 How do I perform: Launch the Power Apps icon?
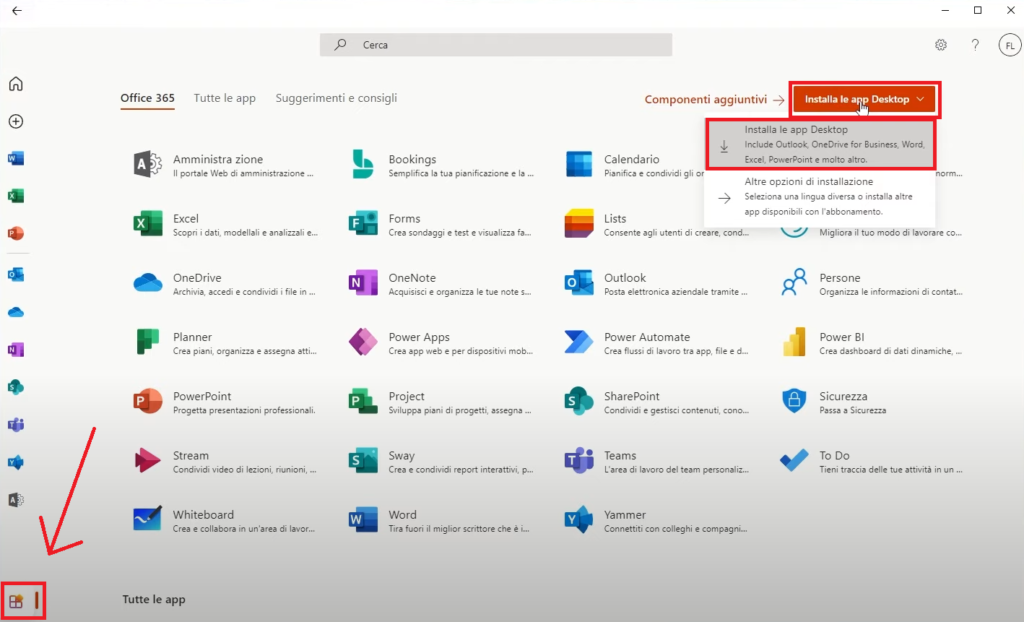(x=362, y=342)
